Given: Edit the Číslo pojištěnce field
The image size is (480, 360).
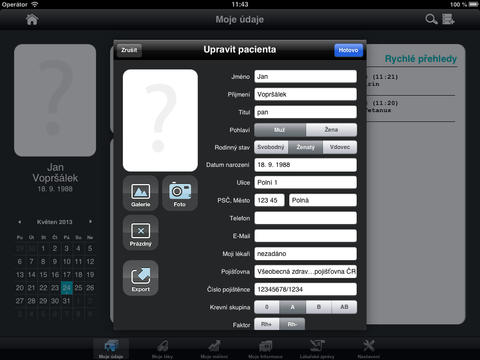Looking at the screenshot, I should [306, 289].
